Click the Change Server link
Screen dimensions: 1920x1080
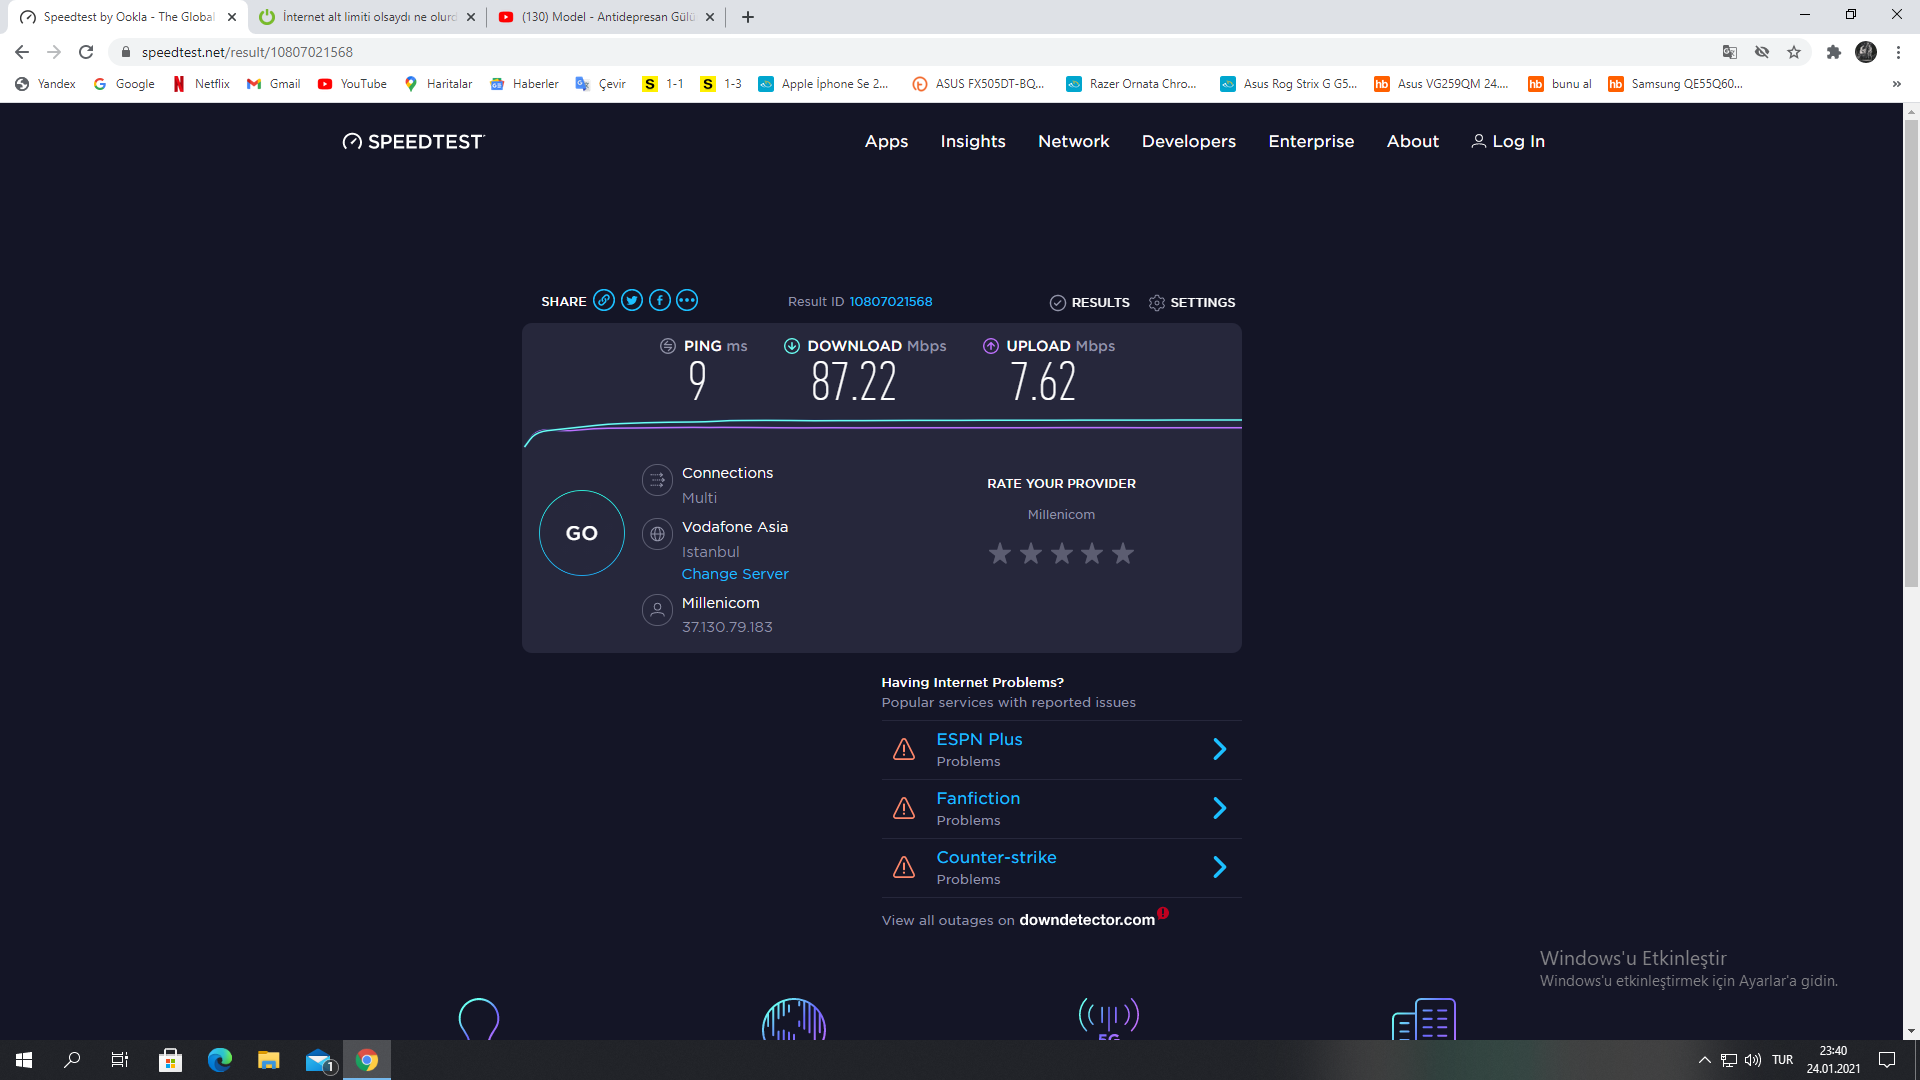click(735, 574)
